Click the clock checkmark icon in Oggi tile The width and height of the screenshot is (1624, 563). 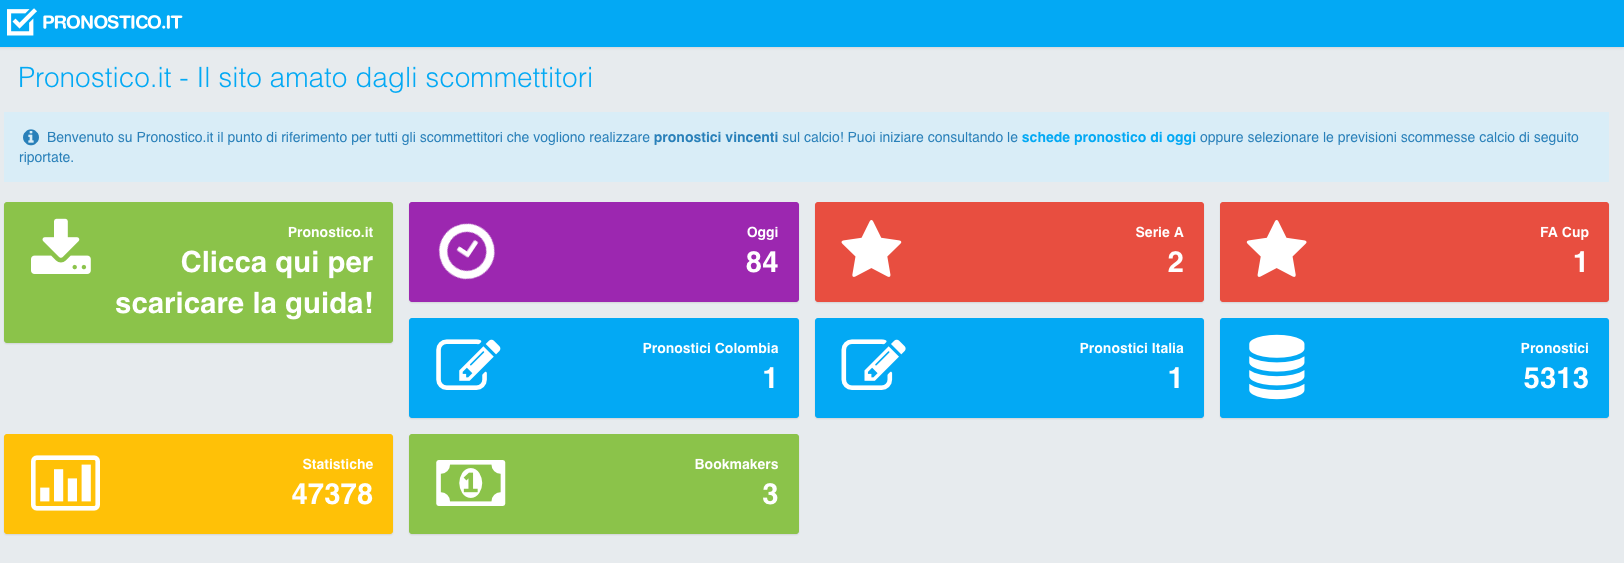(x=467, y=251)
